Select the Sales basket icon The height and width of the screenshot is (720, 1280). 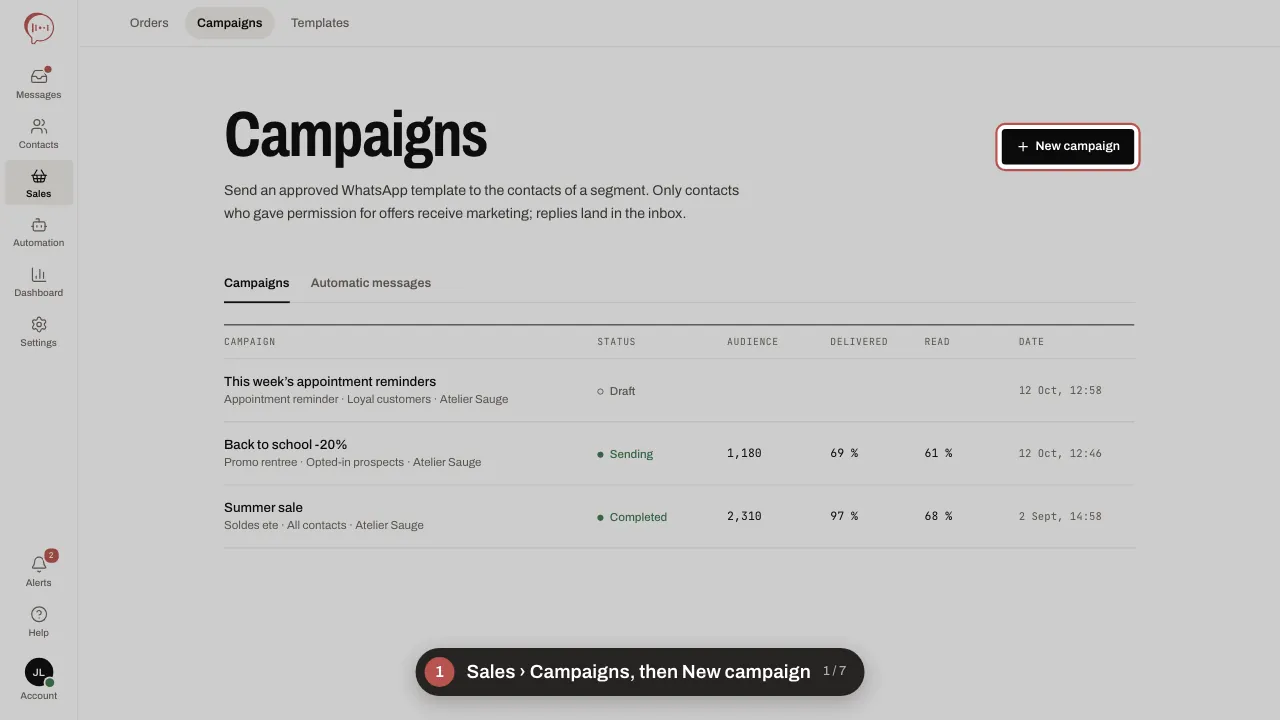(39, 176)
